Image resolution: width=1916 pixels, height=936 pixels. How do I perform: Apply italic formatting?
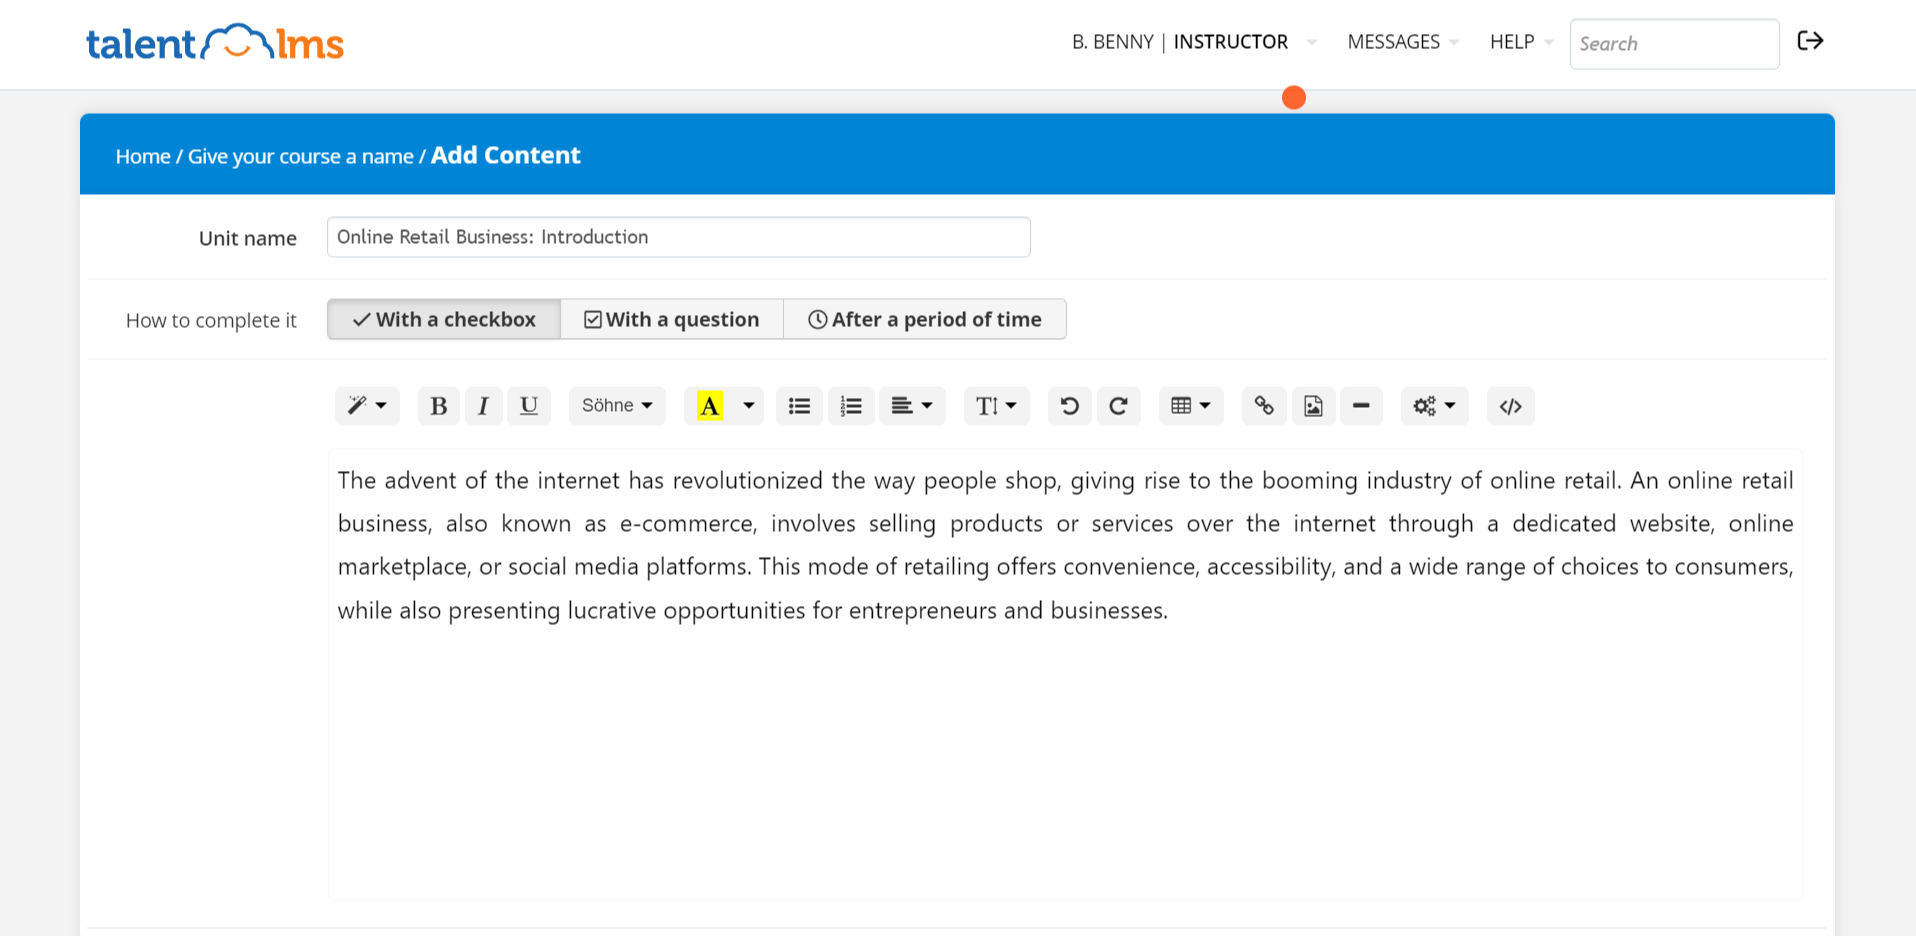pos(483,406)
